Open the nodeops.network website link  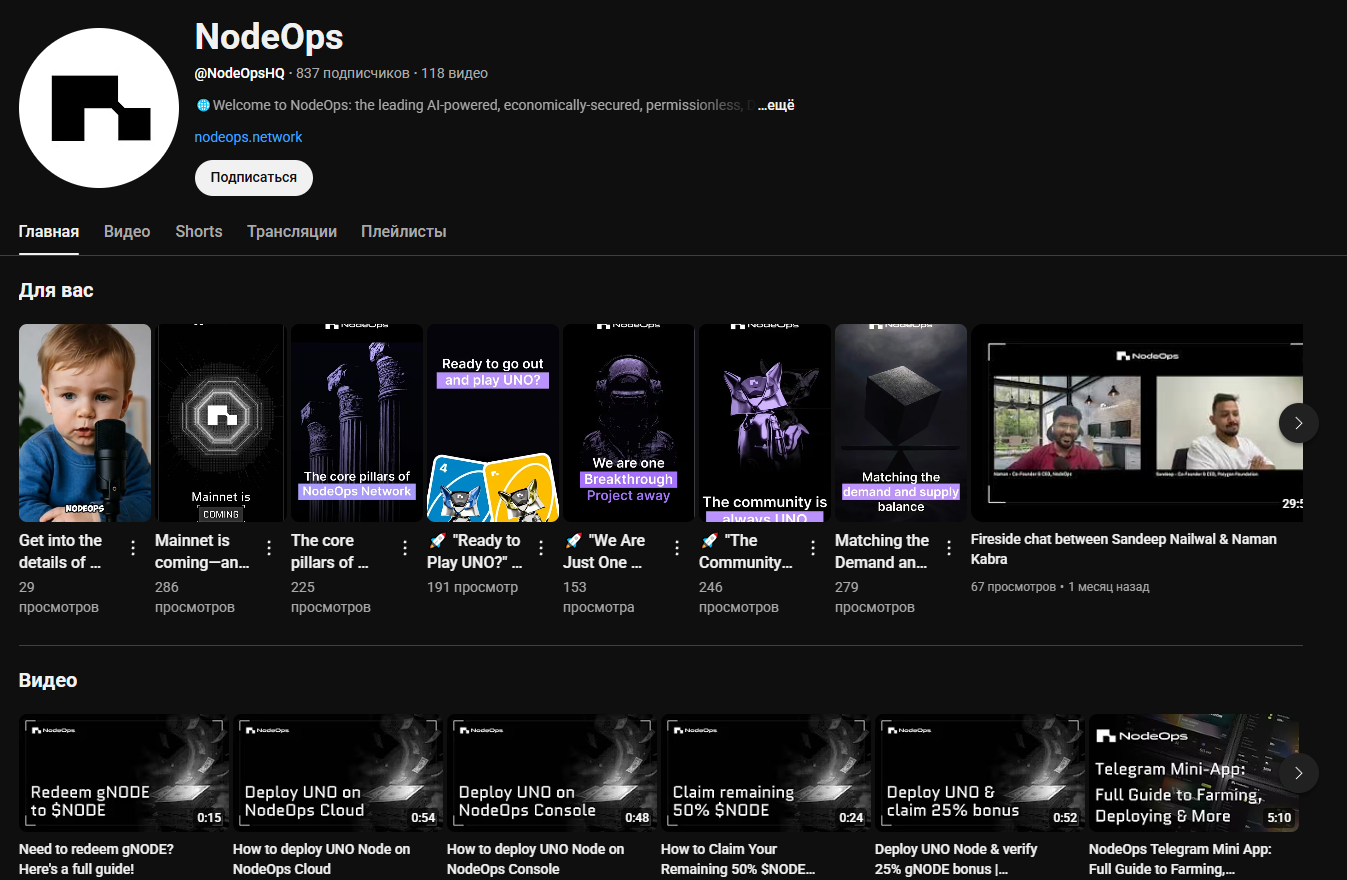(x=248, y=137)
